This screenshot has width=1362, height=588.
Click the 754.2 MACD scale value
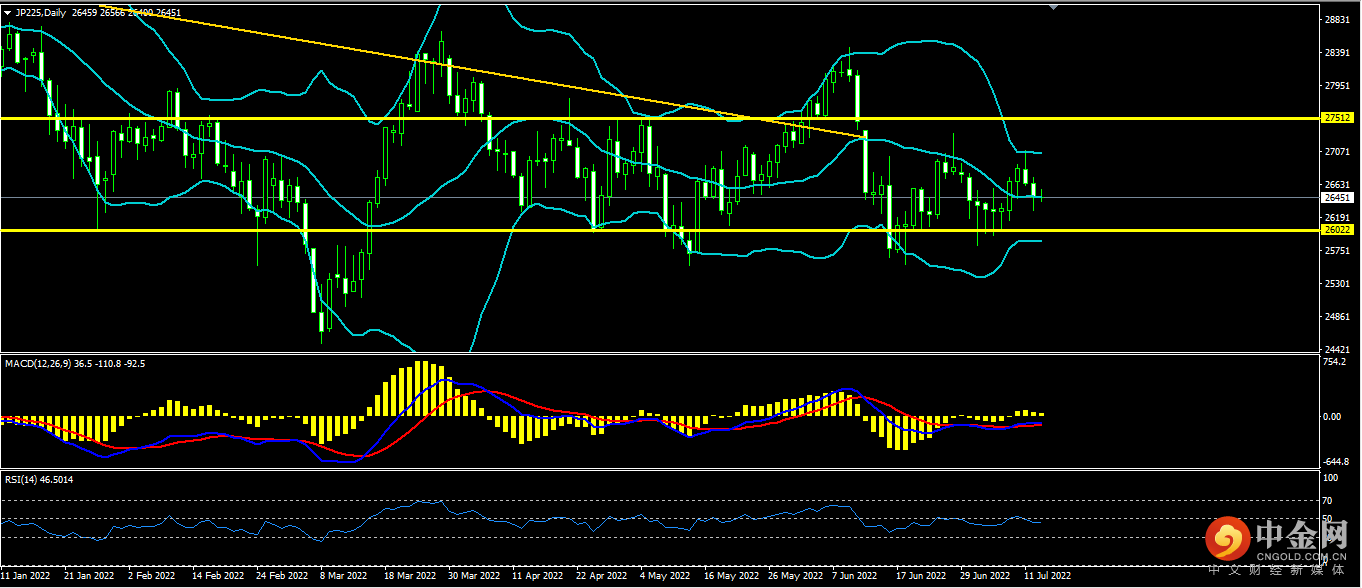click(x=1334, y=363)
